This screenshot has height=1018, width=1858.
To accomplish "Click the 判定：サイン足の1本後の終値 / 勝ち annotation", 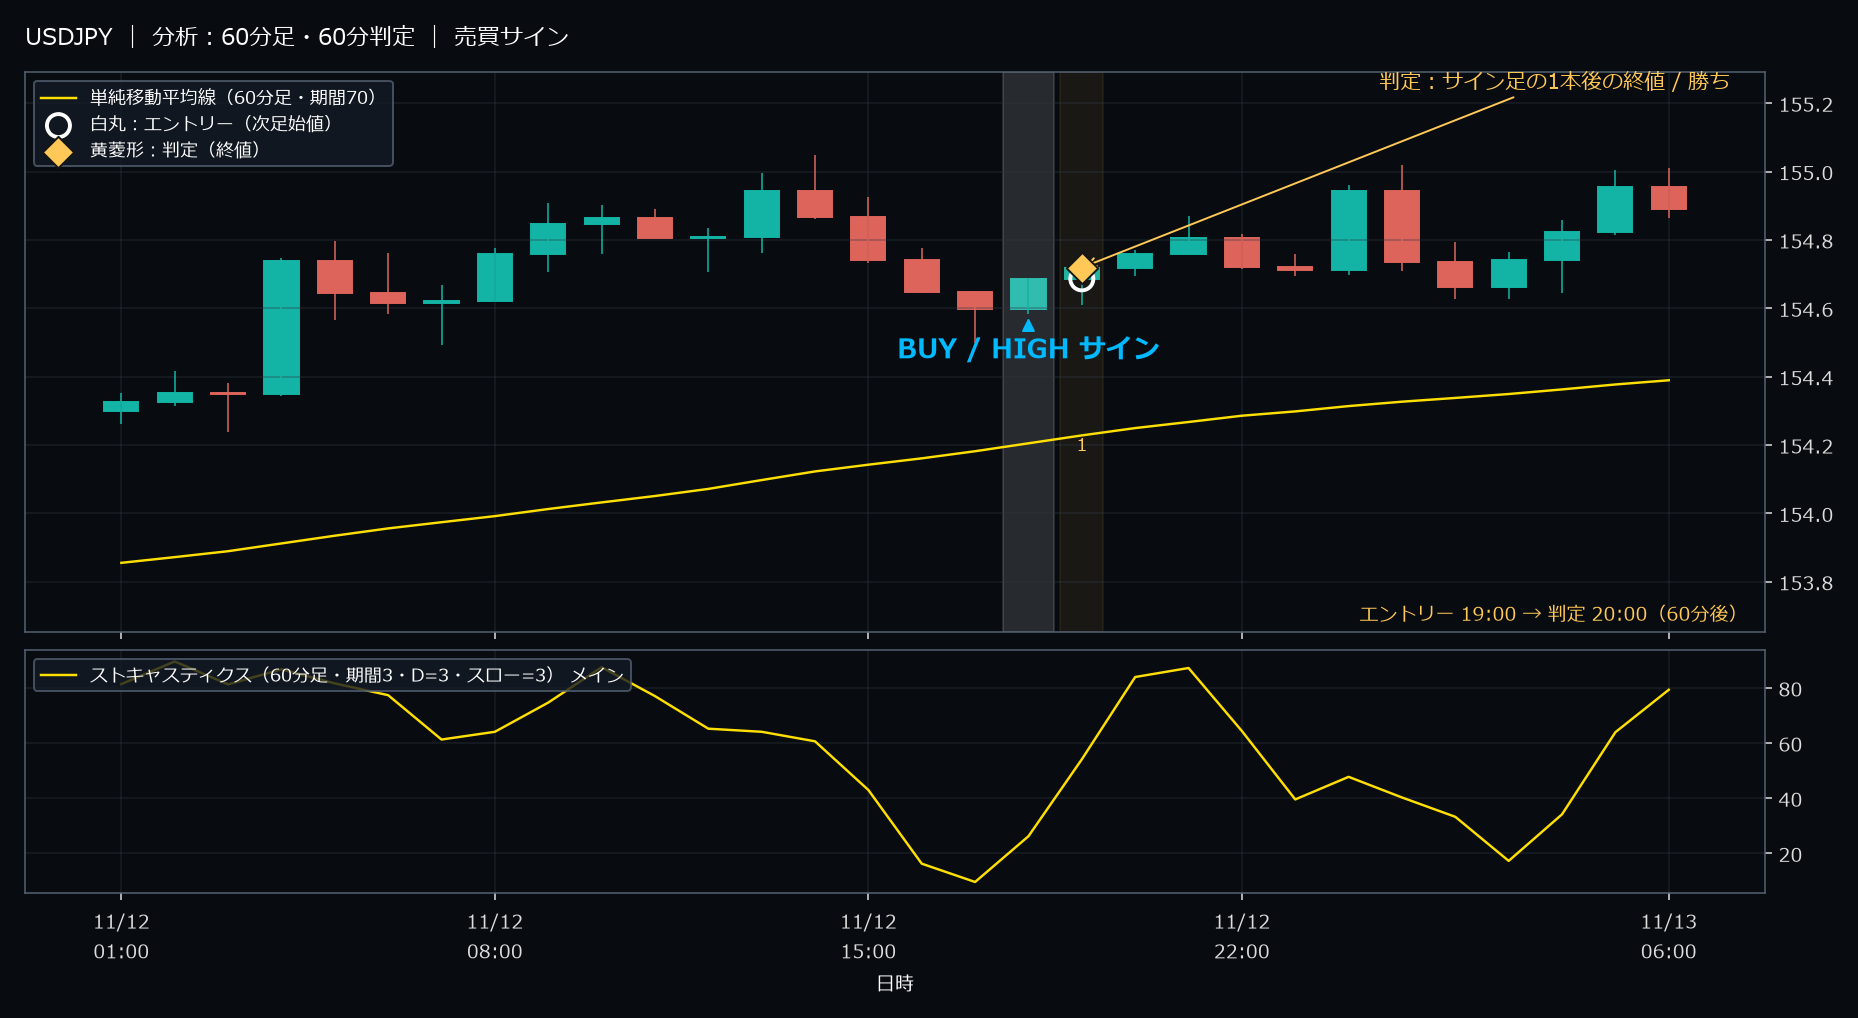I will [x=1554, y=81].
